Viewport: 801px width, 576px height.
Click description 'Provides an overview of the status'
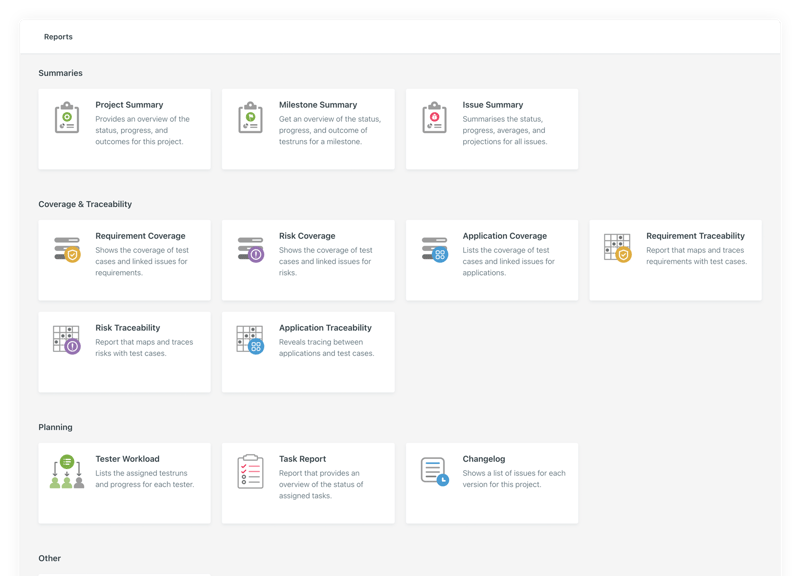click(x=143, y=130)
